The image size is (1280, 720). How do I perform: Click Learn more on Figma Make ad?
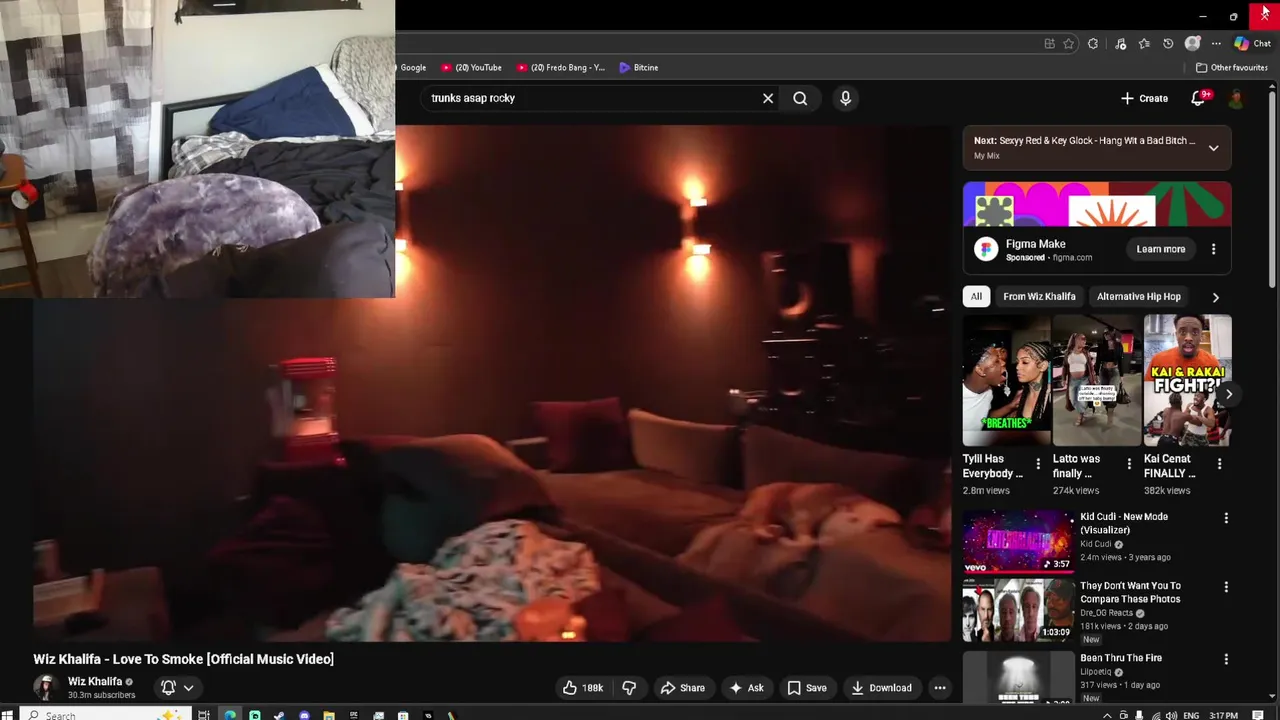tap(1160, 249)
